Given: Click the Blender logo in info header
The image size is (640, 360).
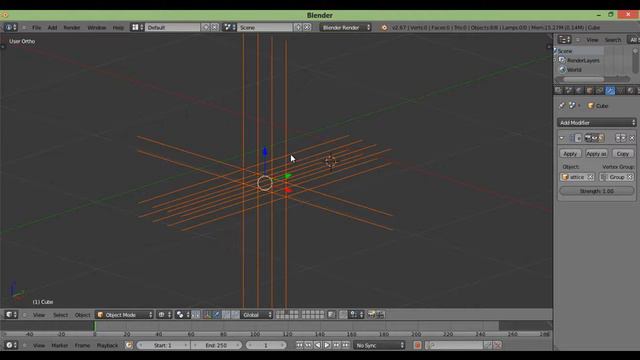Looking at the screenshot, I should [384, 27].
